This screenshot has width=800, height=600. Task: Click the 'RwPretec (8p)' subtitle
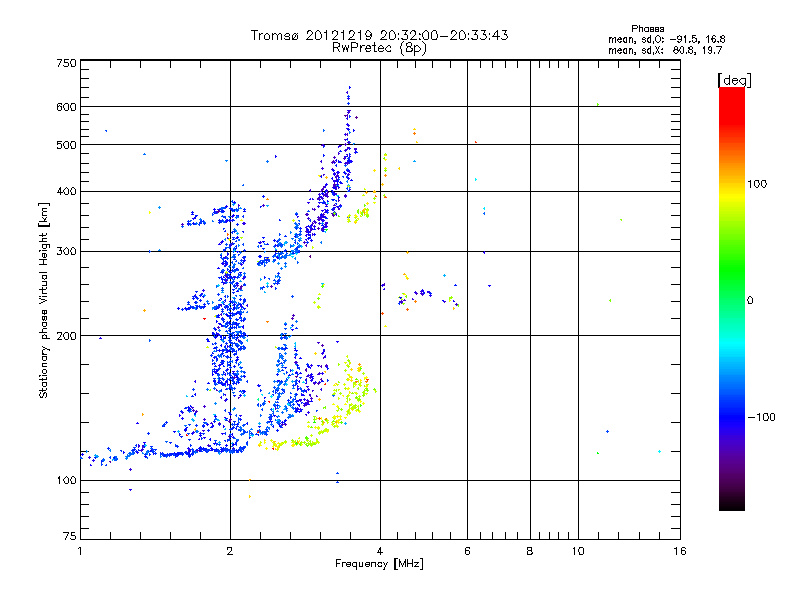point(379,48)
